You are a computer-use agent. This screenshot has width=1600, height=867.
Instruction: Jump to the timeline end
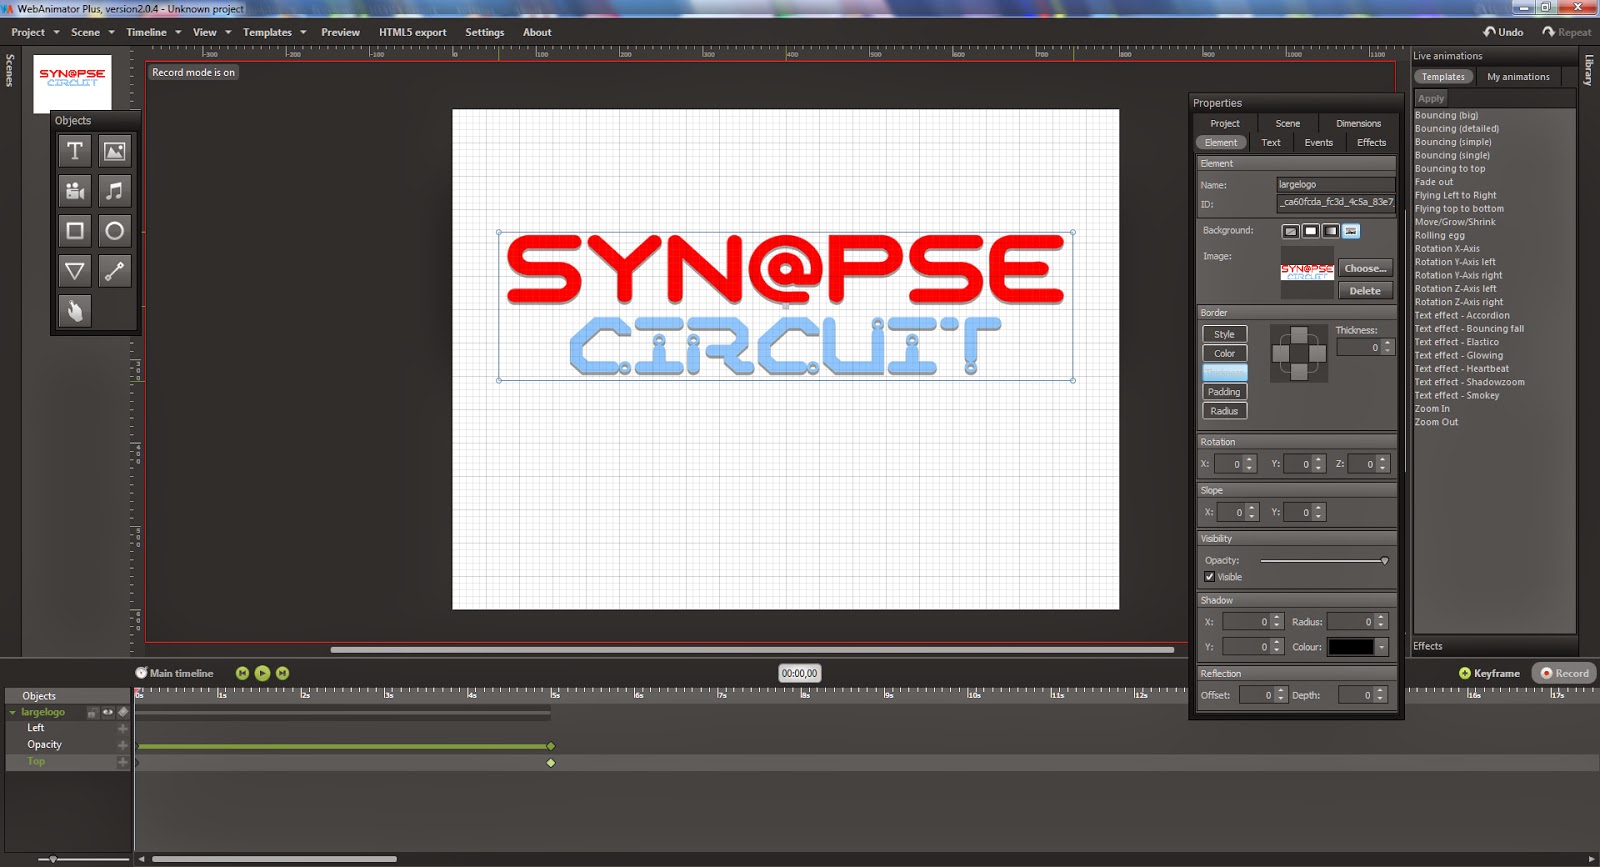tap(282, 673)
